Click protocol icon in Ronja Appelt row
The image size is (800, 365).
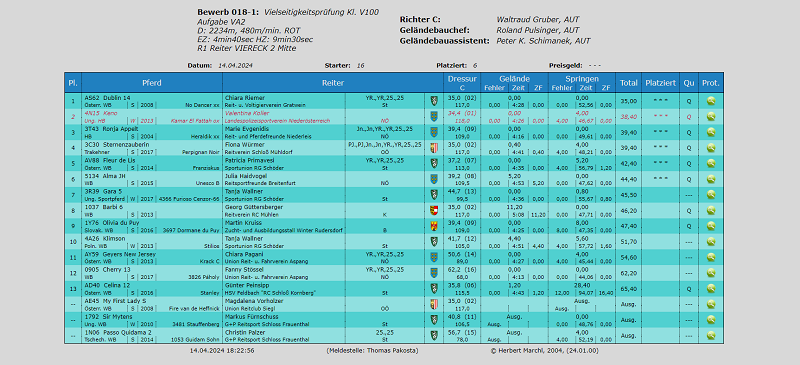pos(711,132)
